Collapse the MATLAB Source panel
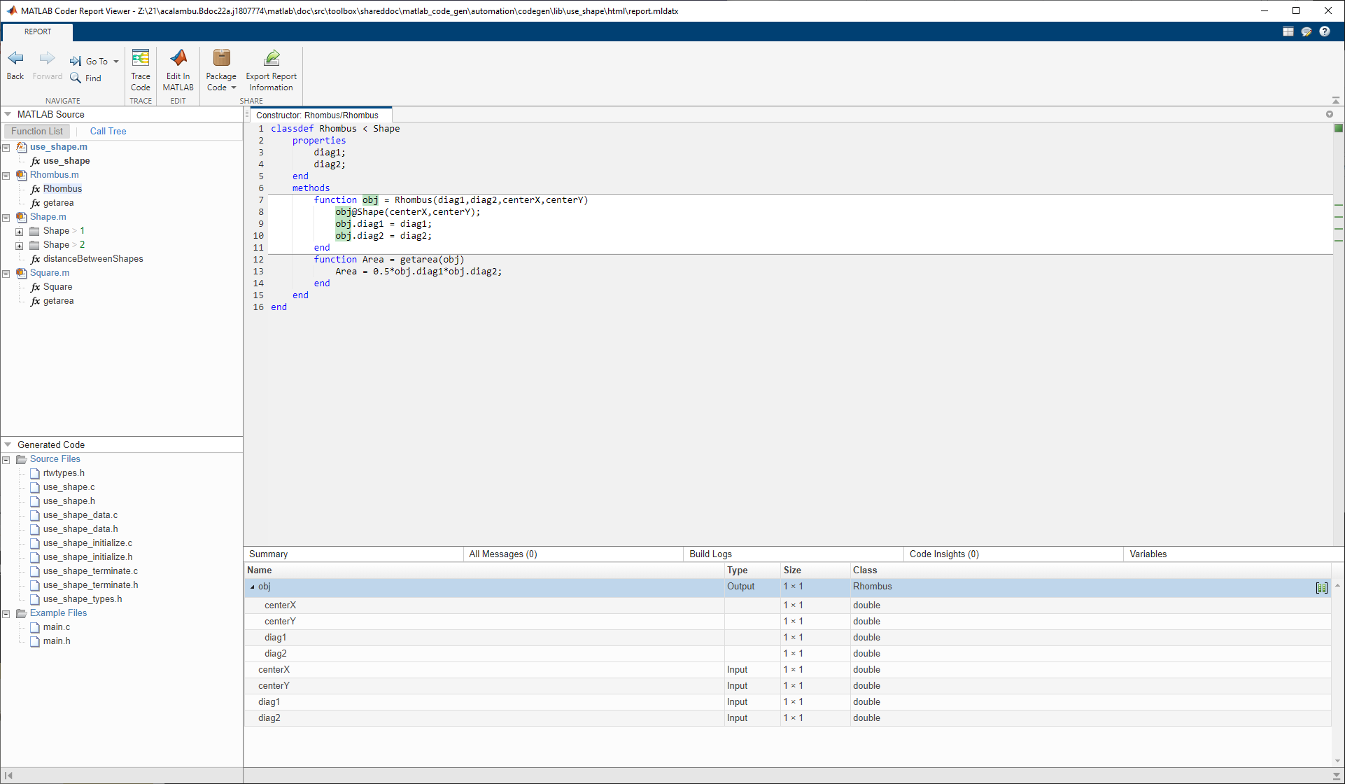This screenshot has width=1345, height=784. 7,114
